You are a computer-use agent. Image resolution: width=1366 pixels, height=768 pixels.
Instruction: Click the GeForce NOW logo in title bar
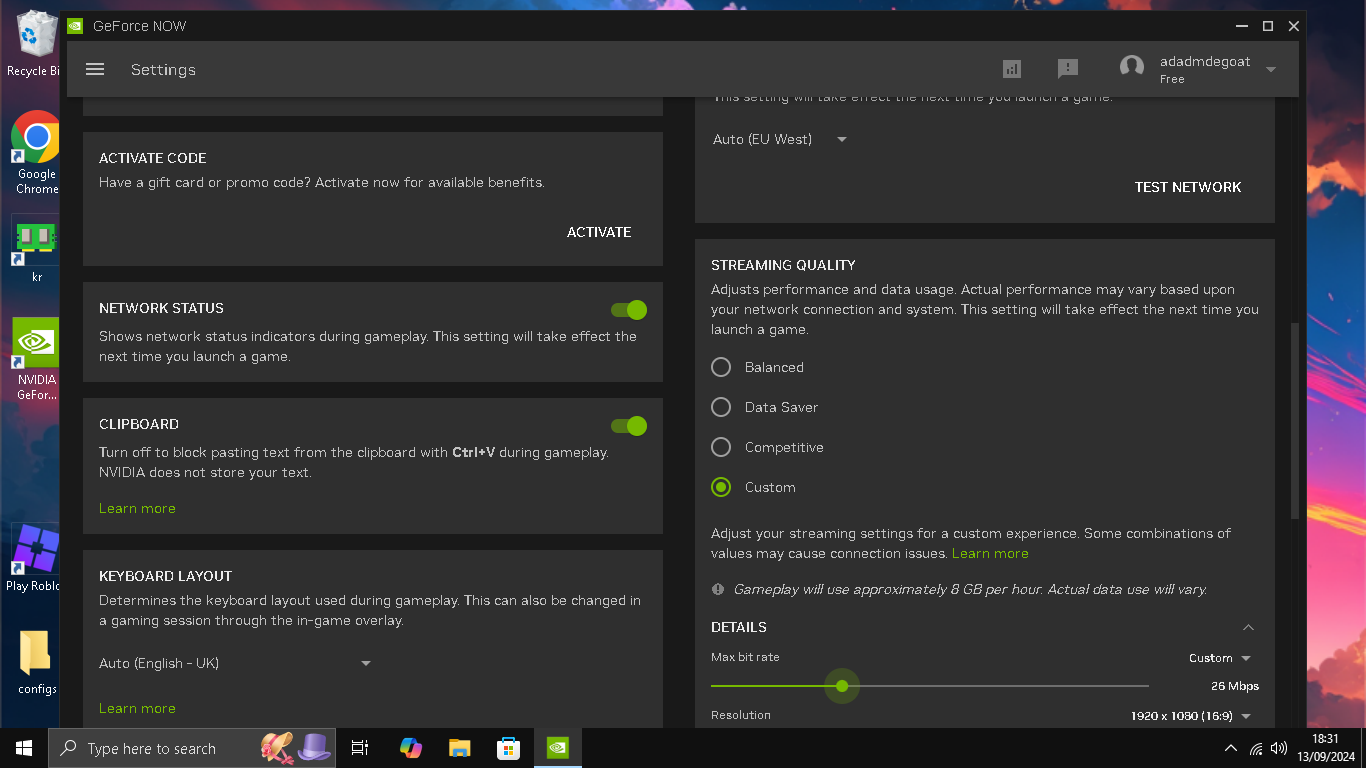[x=75, y=26]
